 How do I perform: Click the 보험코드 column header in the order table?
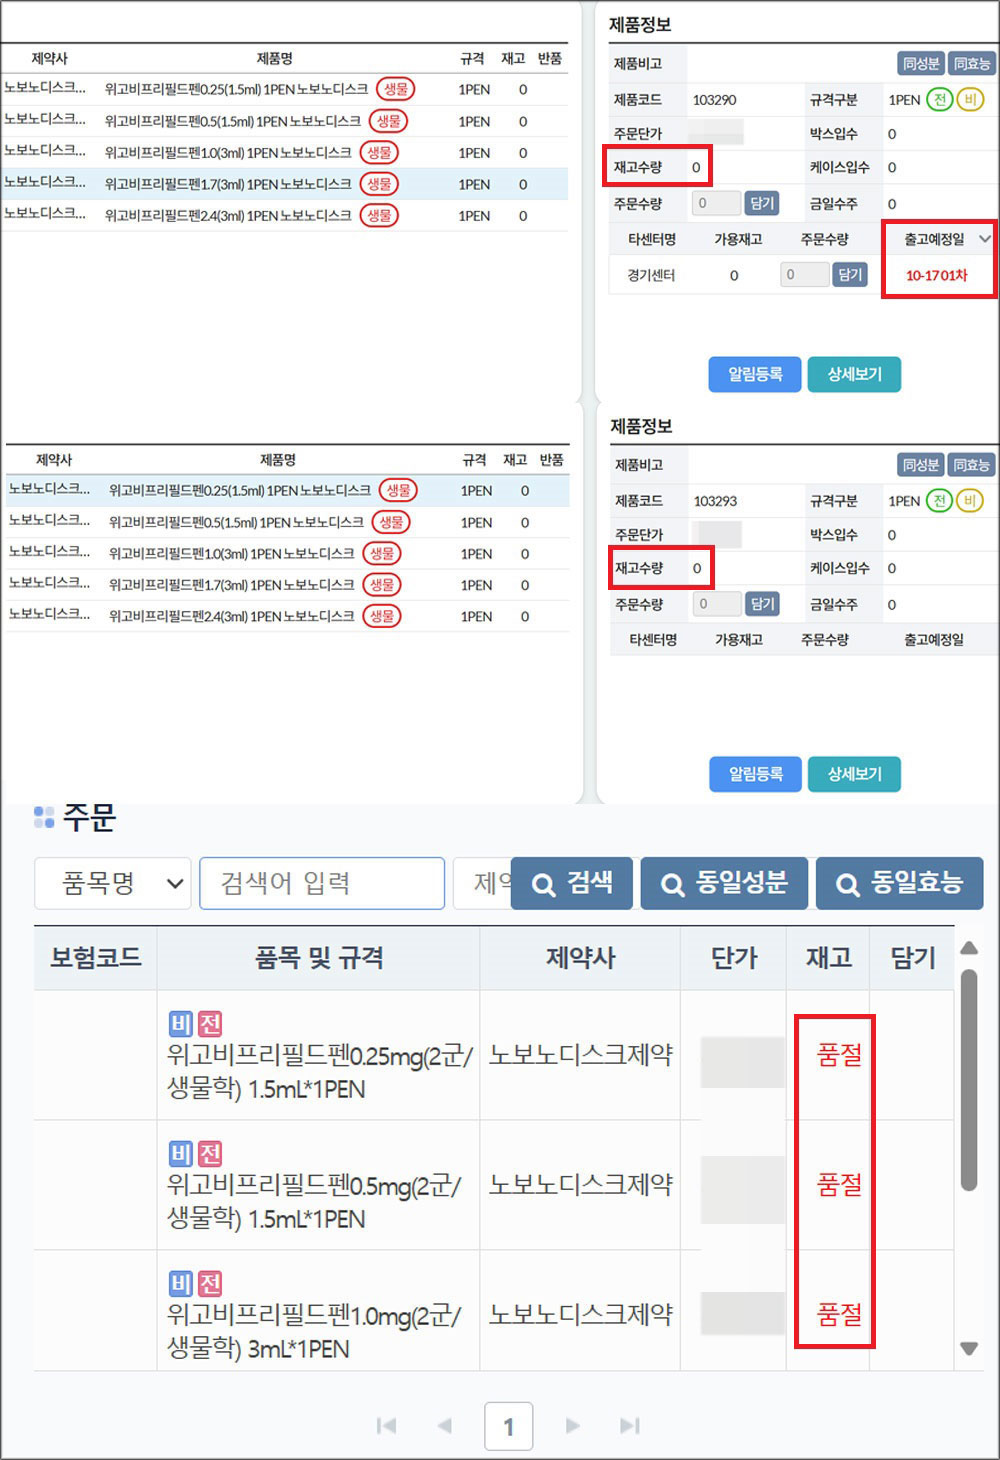pyautogui.click(x=96, y=958)
